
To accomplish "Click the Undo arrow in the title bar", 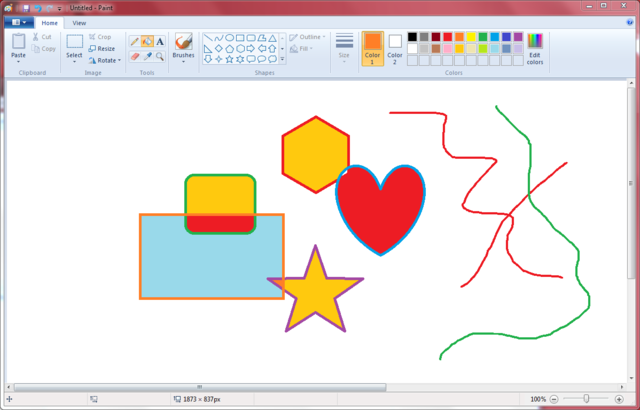I will coord(38,8).
